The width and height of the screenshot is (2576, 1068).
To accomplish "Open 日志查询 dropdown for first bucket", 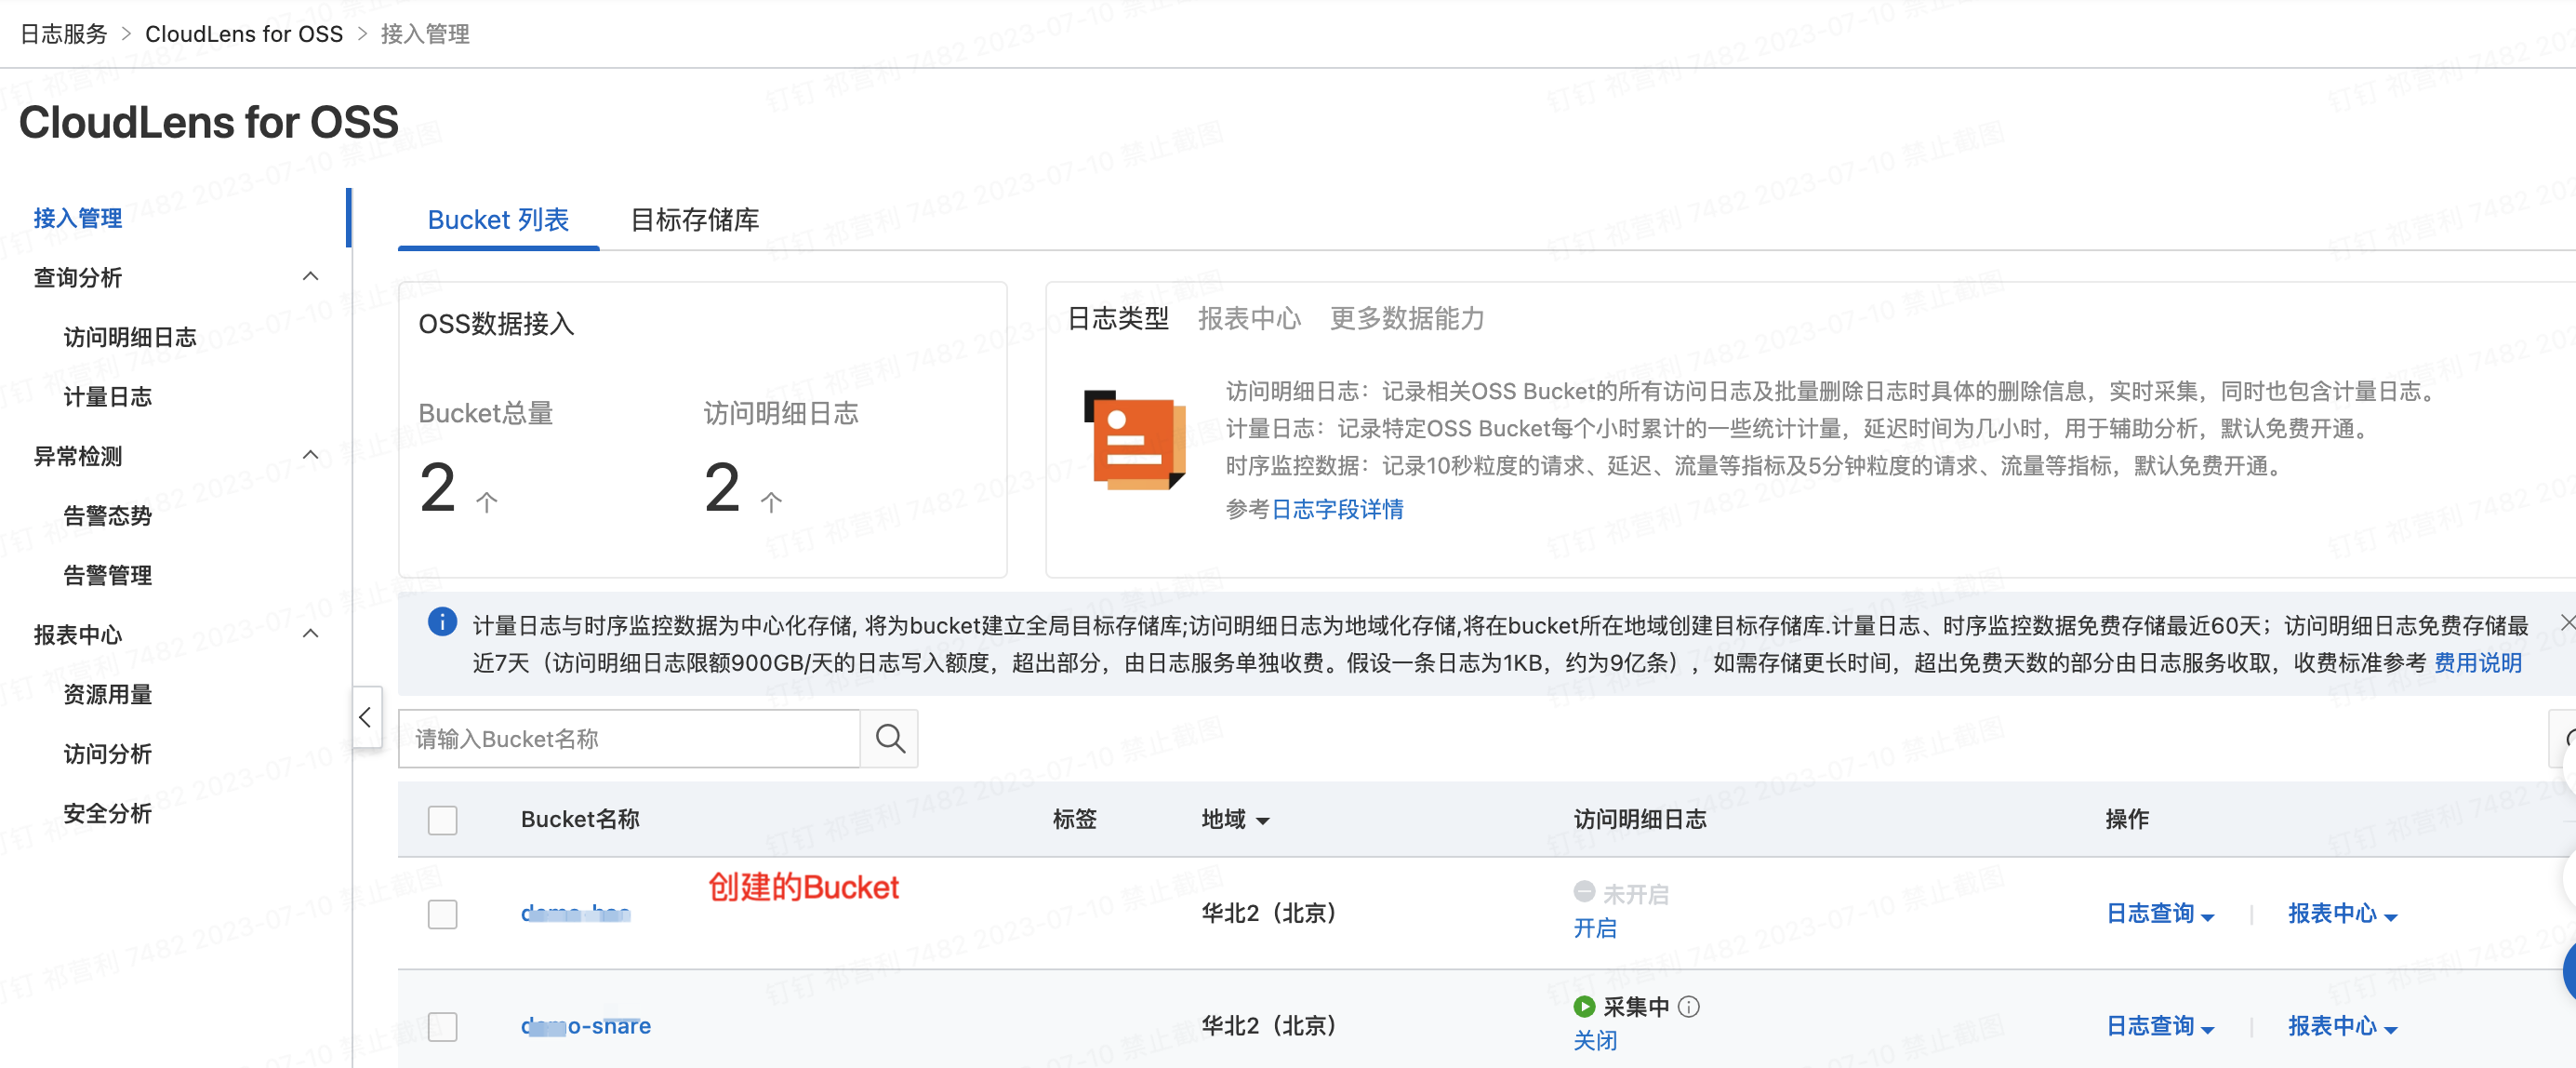I will click(2160, 914).
